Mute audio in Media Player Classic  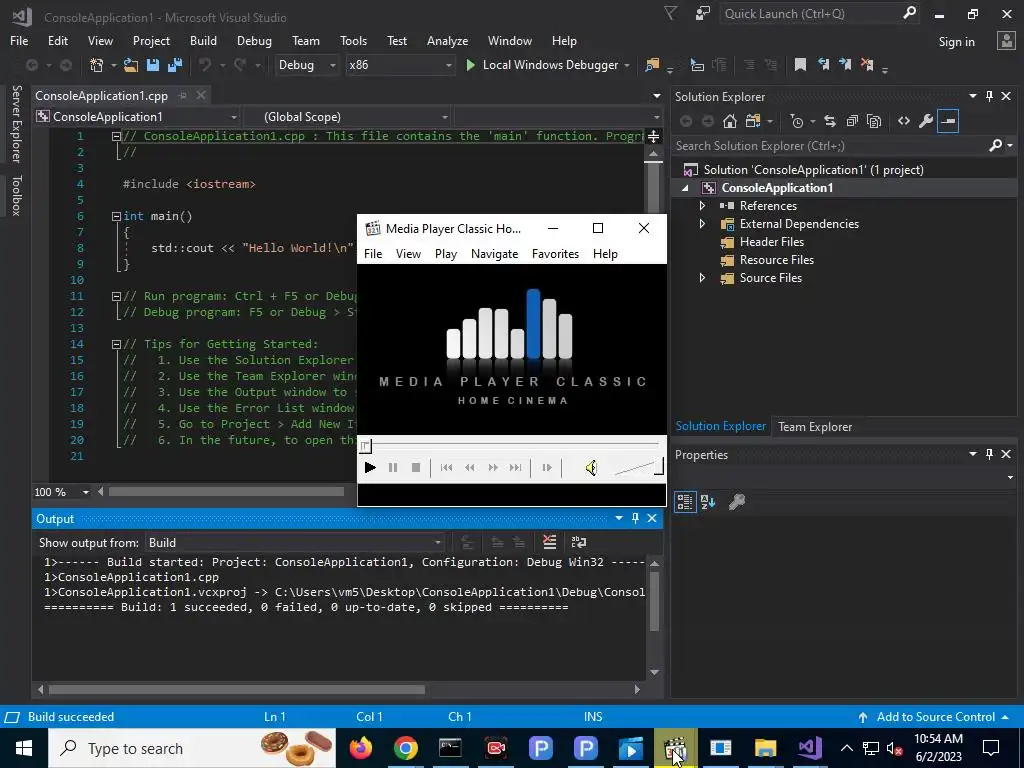(x=591, y=468)
